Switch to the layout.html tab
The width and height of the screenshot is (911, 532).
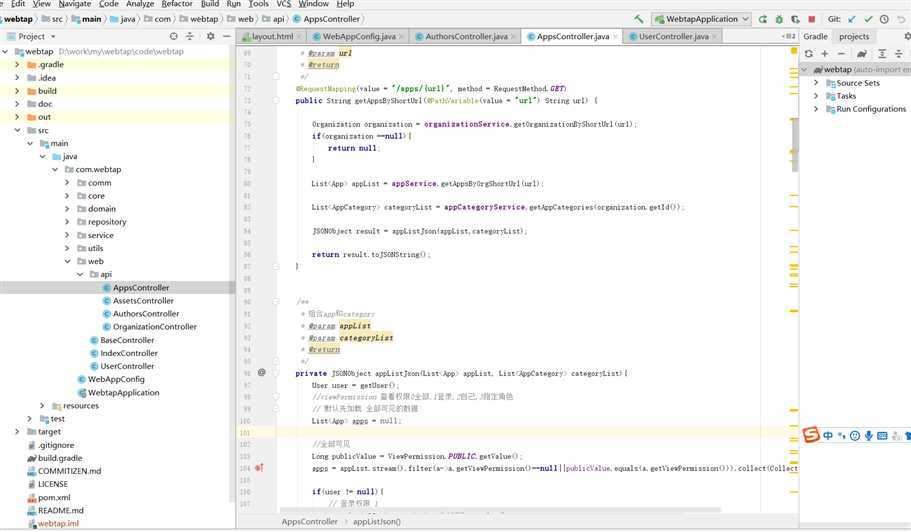(x=272, y=36)
